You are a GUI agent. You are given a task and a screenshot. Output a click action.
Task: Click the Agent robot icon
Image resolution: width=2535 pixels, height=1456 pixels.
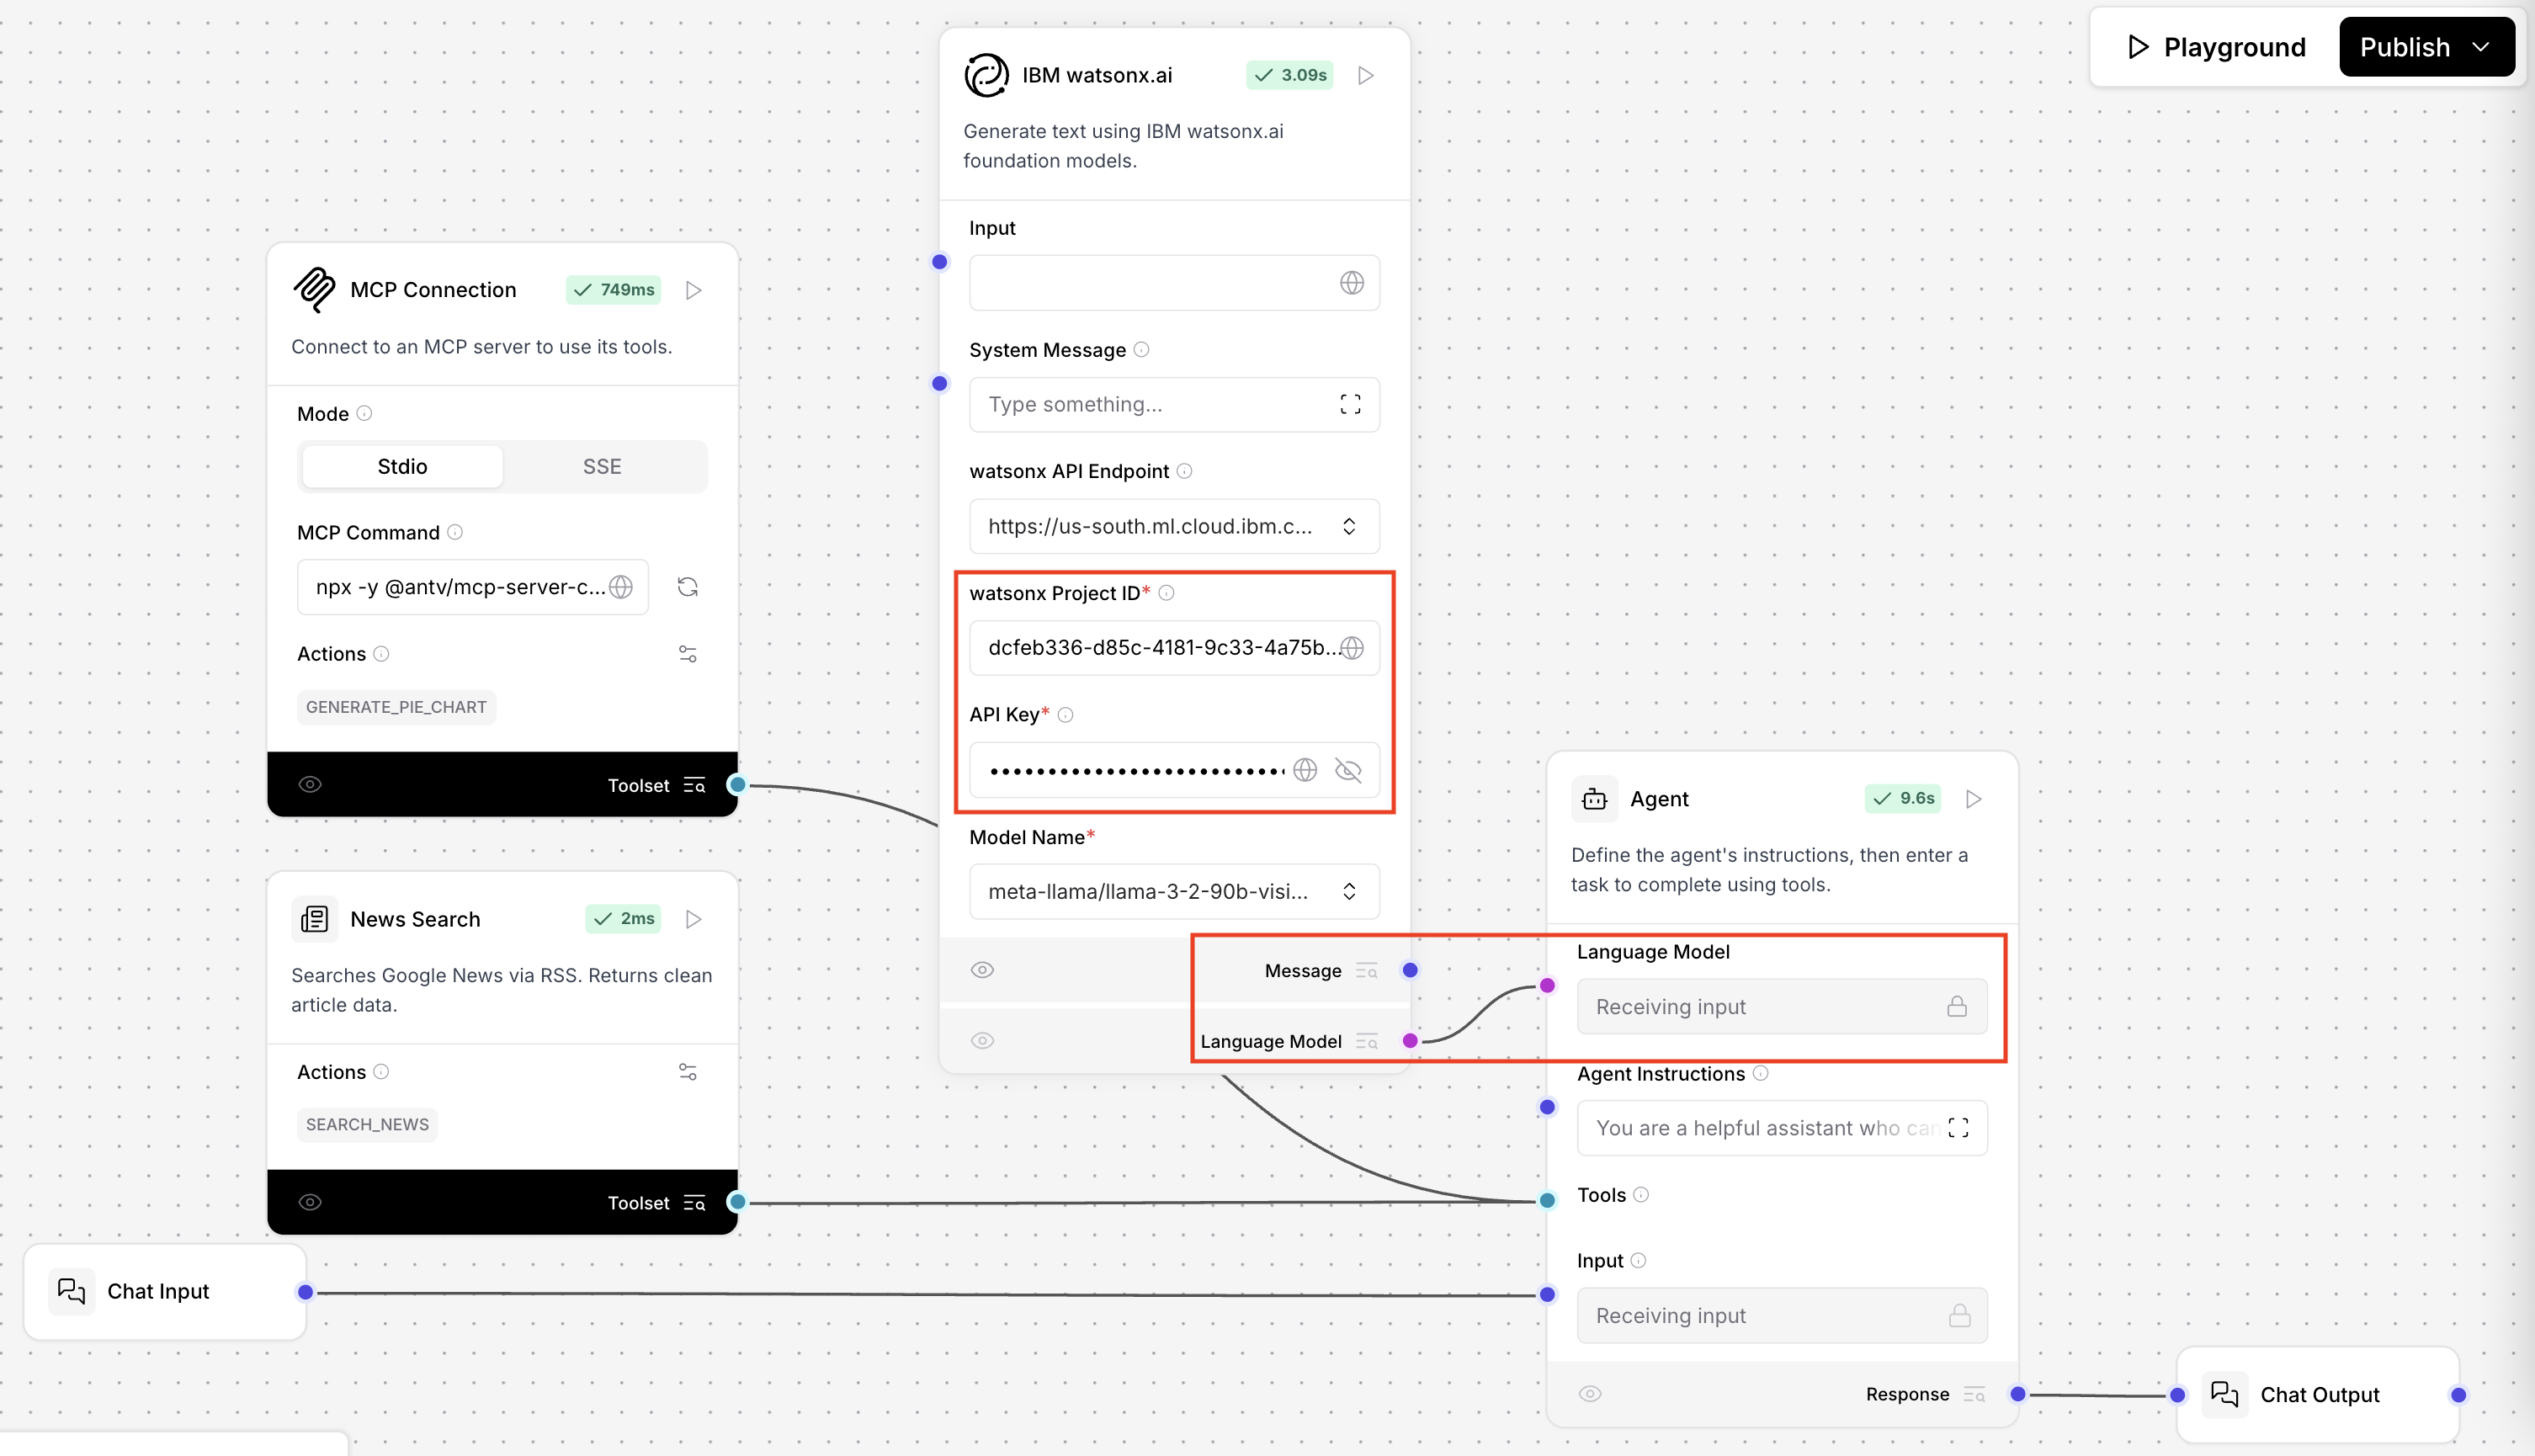1594,799
